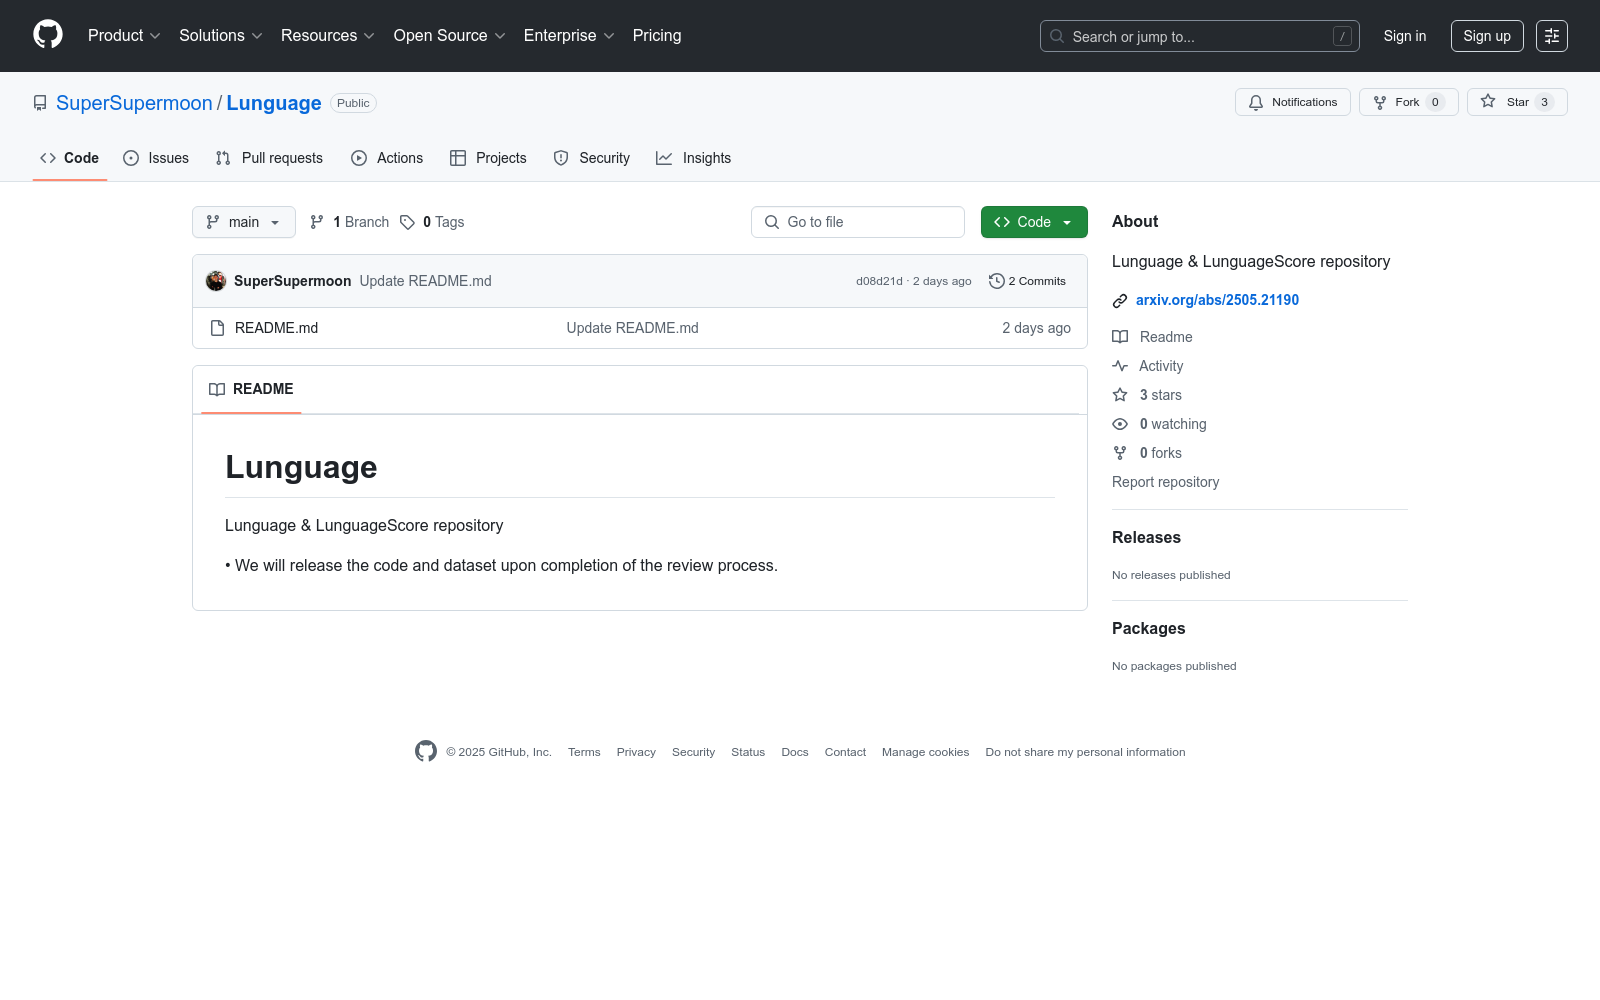Click the eye icon next to 0 watching

1120,424
